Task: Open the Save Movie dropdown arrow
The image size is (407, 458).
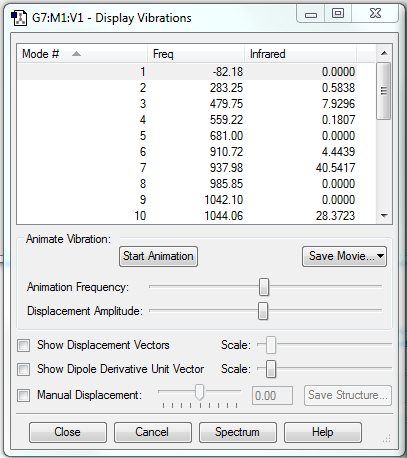Action: click(x=380, y=256)
